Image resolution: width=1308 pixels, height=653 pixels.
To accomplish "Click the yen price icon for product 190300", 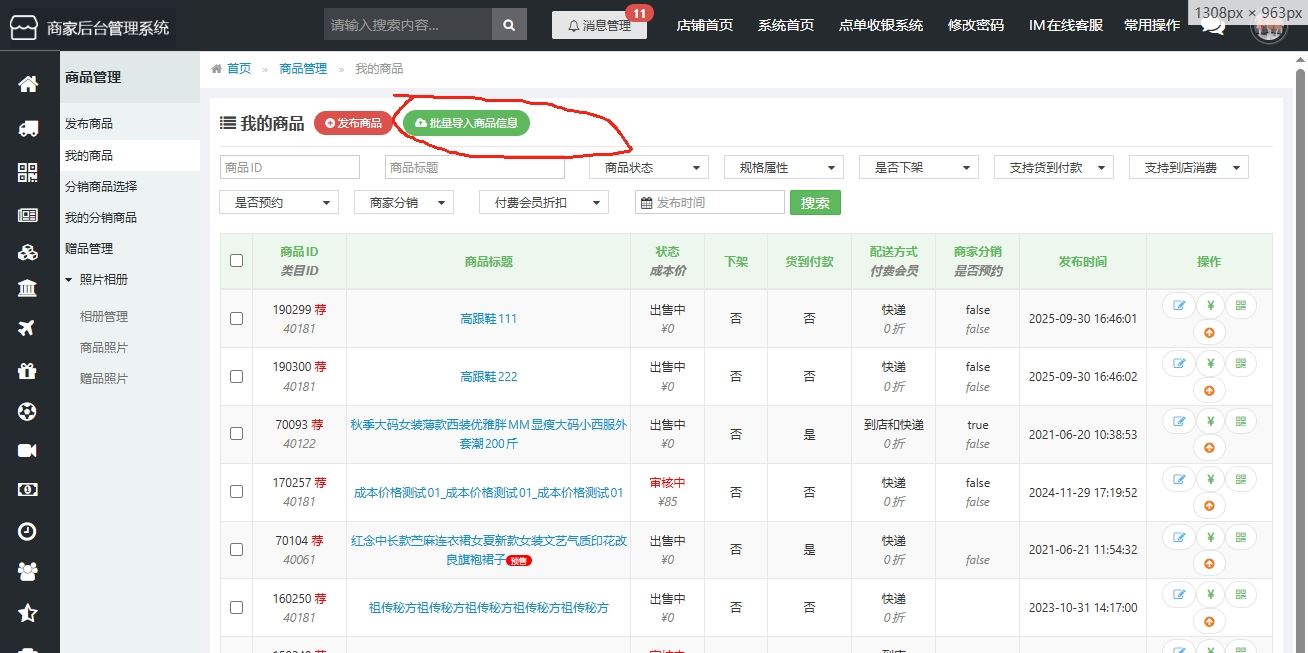I will pos(1210,364).
